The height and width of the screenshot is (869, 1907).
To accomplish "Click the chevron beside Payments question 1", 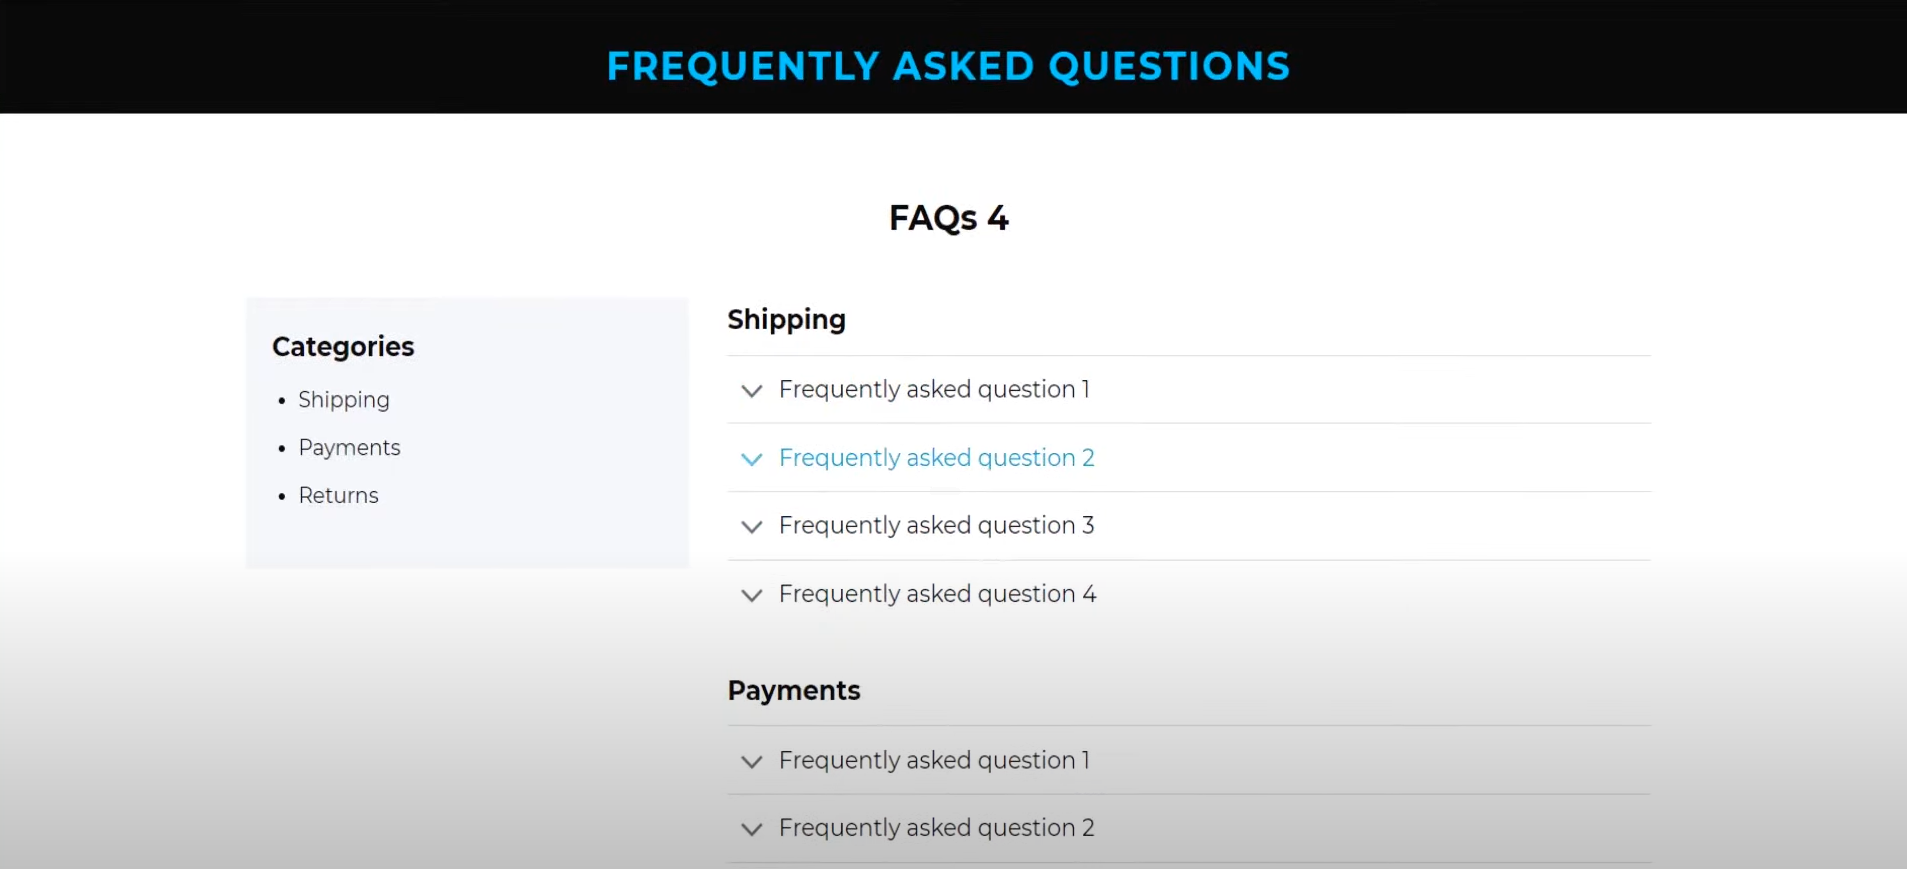I will 752,762.
